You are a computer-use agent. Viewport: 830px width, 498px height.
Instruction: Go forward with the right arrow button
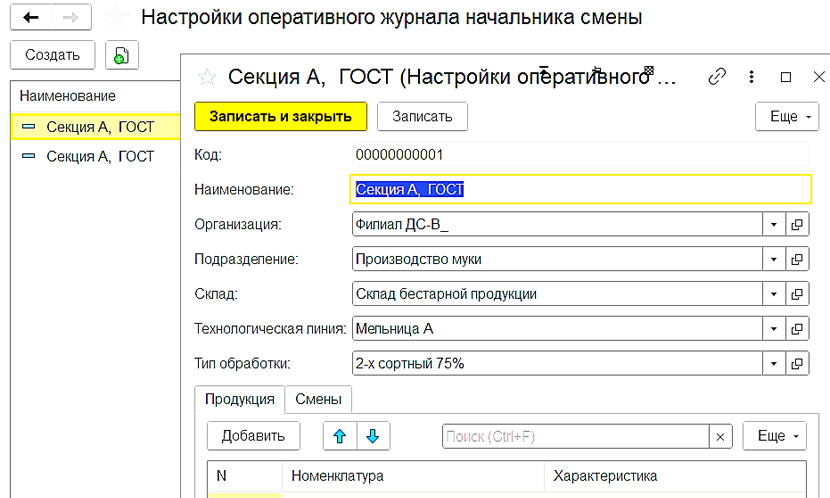point(71,17)
